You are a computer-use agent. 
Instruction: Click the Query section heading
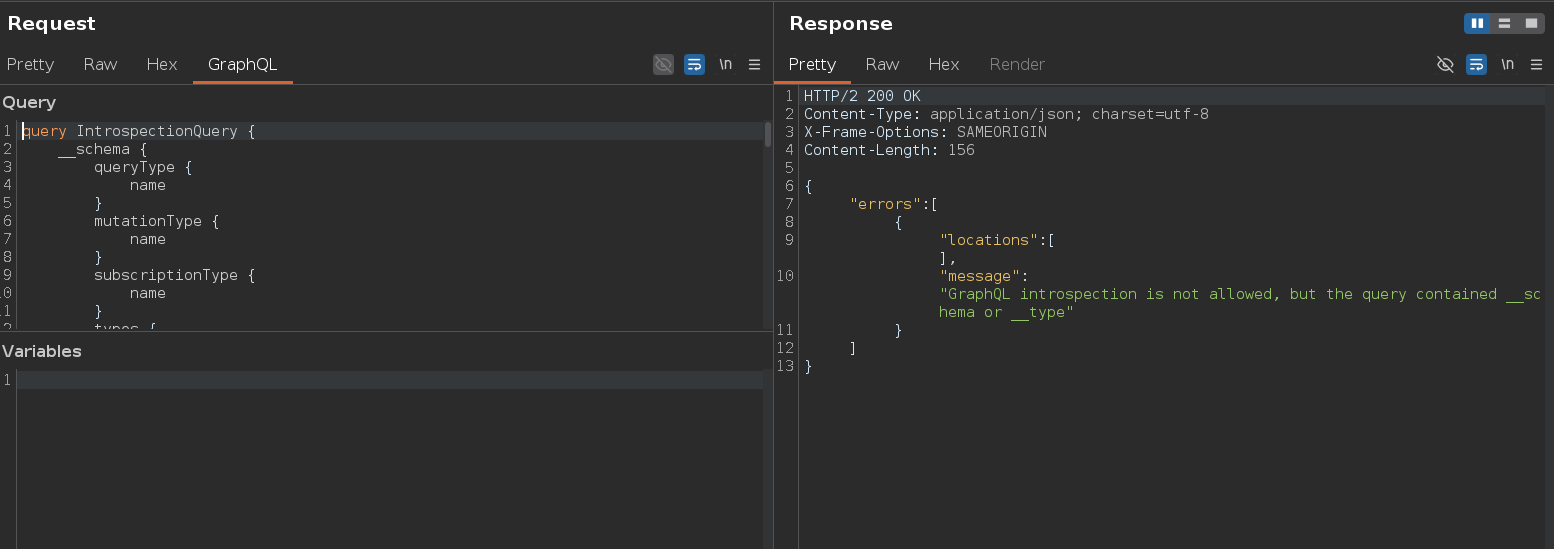point(29,102)
